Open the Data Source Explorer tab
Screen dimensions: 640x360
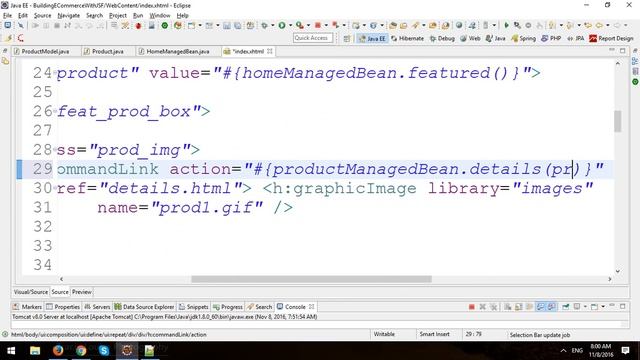[x=145, y=307]
